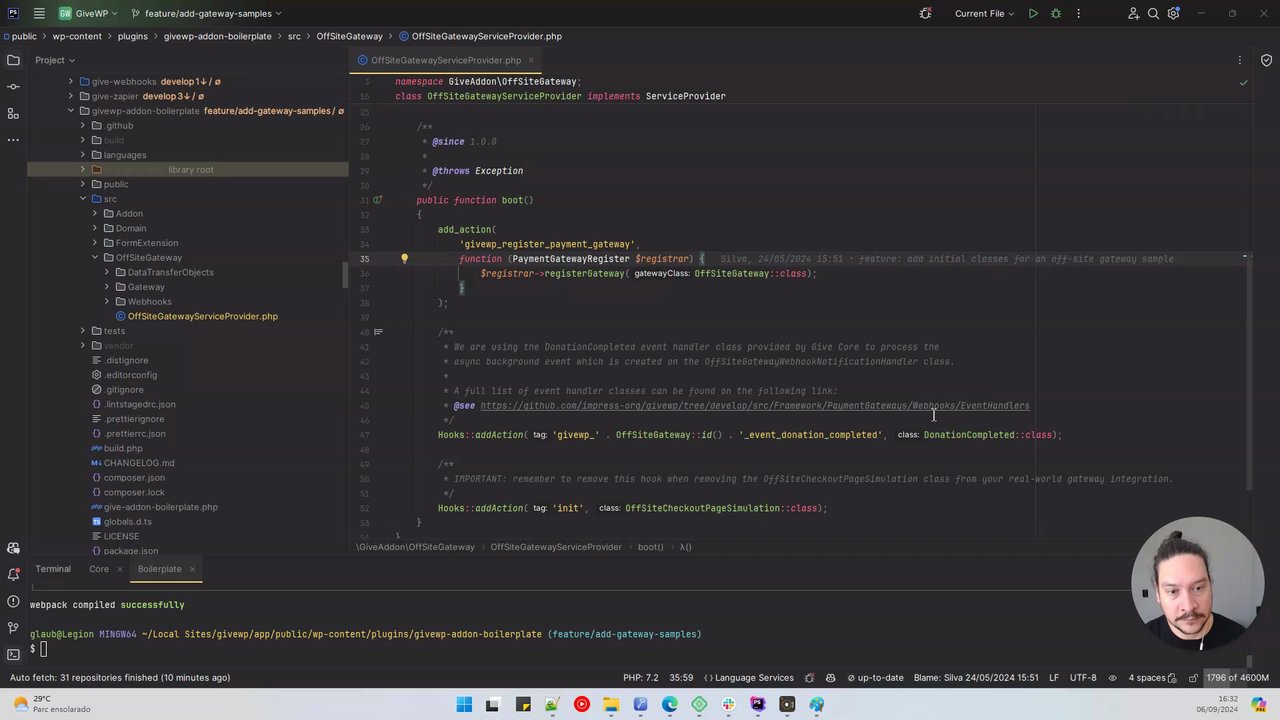Collapse the OffSiteGateway folder
Screen dimensions: 1280x720
tap(95, 258)
